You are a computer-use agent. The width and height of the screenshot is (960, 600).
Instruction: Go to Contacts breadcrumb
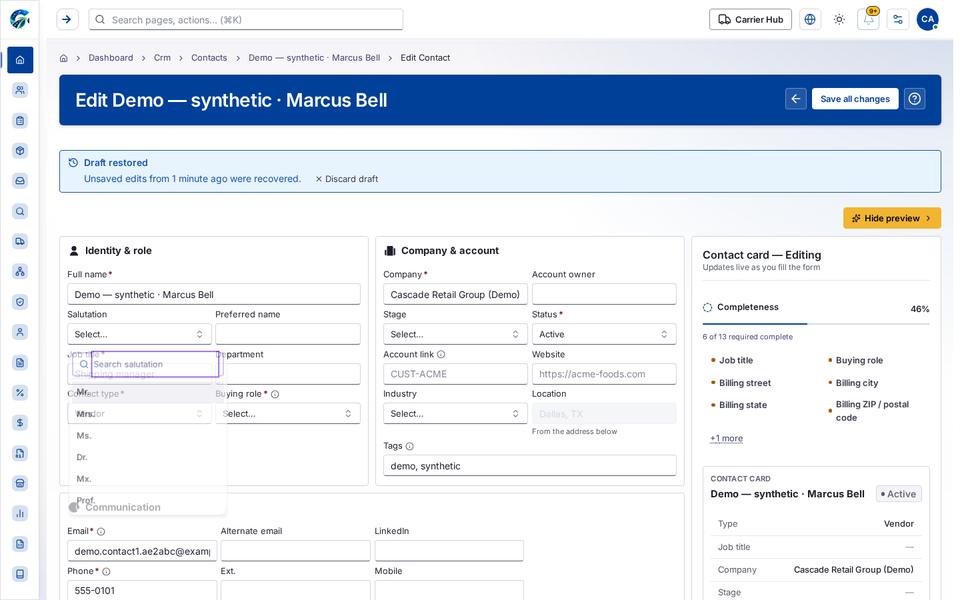tap(209, 58)
